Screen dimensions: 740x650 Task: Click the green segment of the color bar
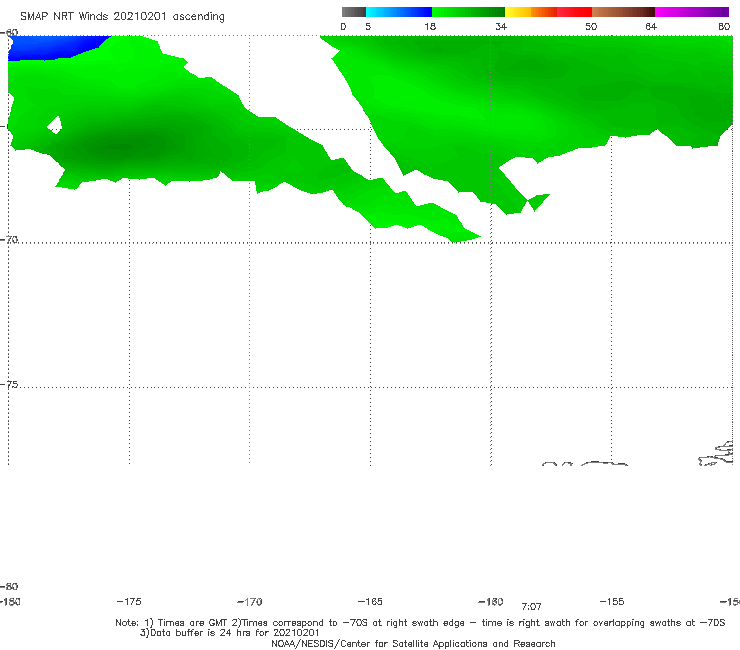(x=468, y=12)
